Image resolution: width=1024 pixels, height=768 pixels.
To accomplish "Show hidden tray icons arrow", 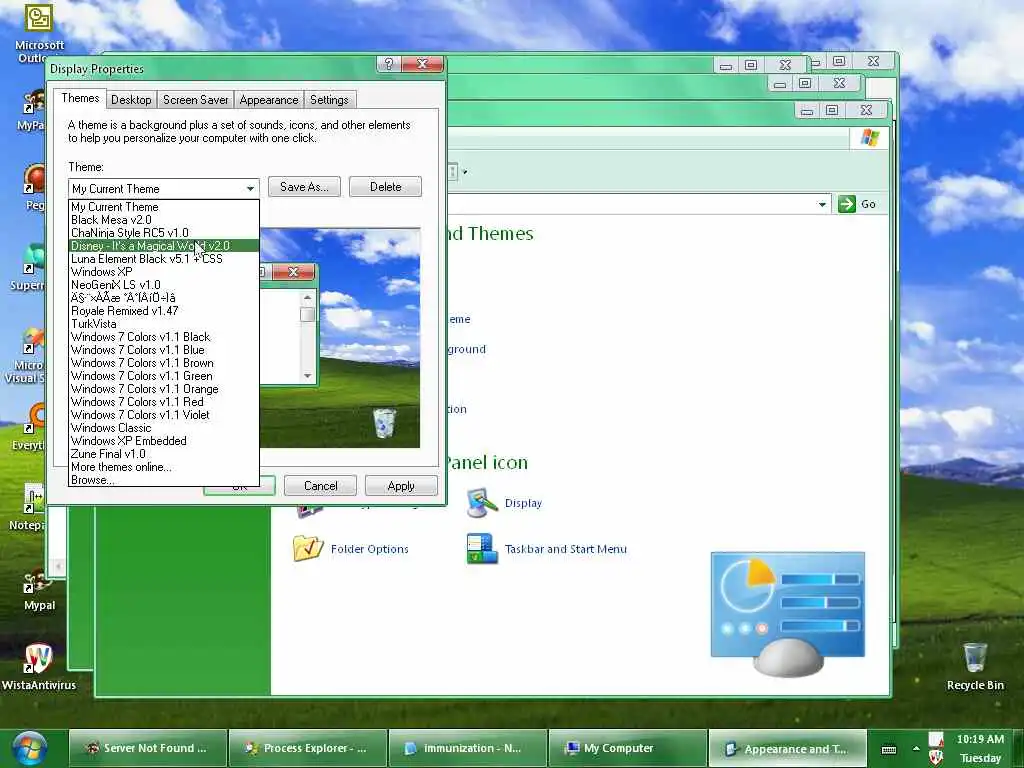I will click(x=916, y=748).
